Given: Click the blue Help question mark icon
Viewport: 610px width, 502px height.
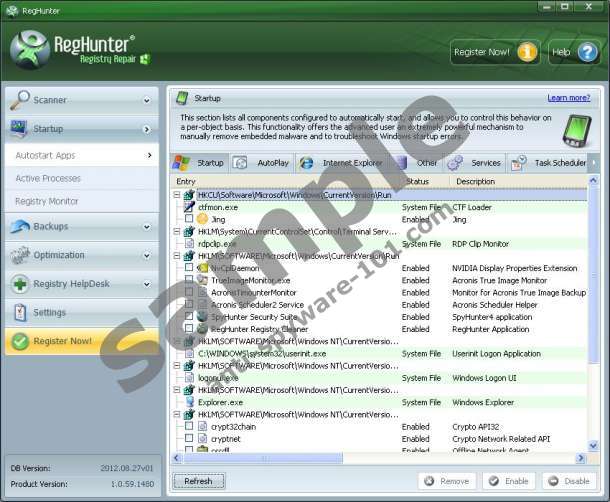Looking at the screenshot, I should pyautogui.click(x=587, y=52).
